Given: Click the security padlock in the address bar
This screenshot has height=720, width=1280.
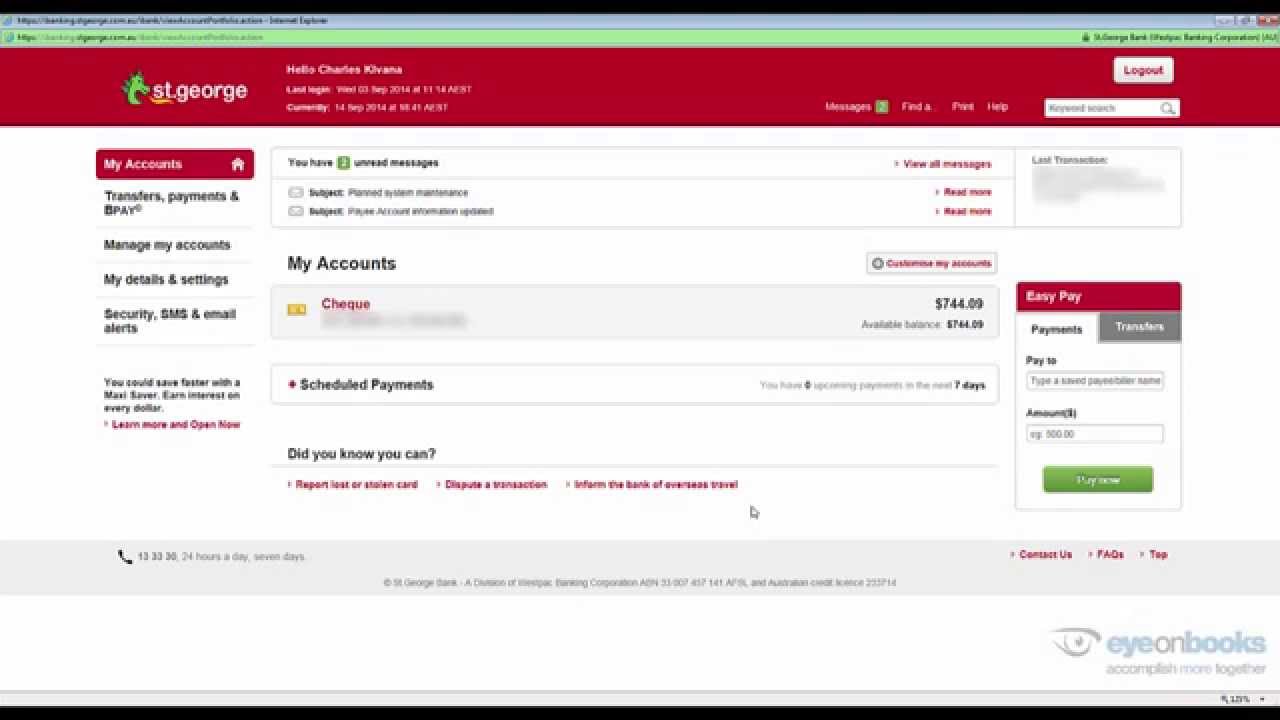Looking at the screenshot, I should [x=1086, y=37].
